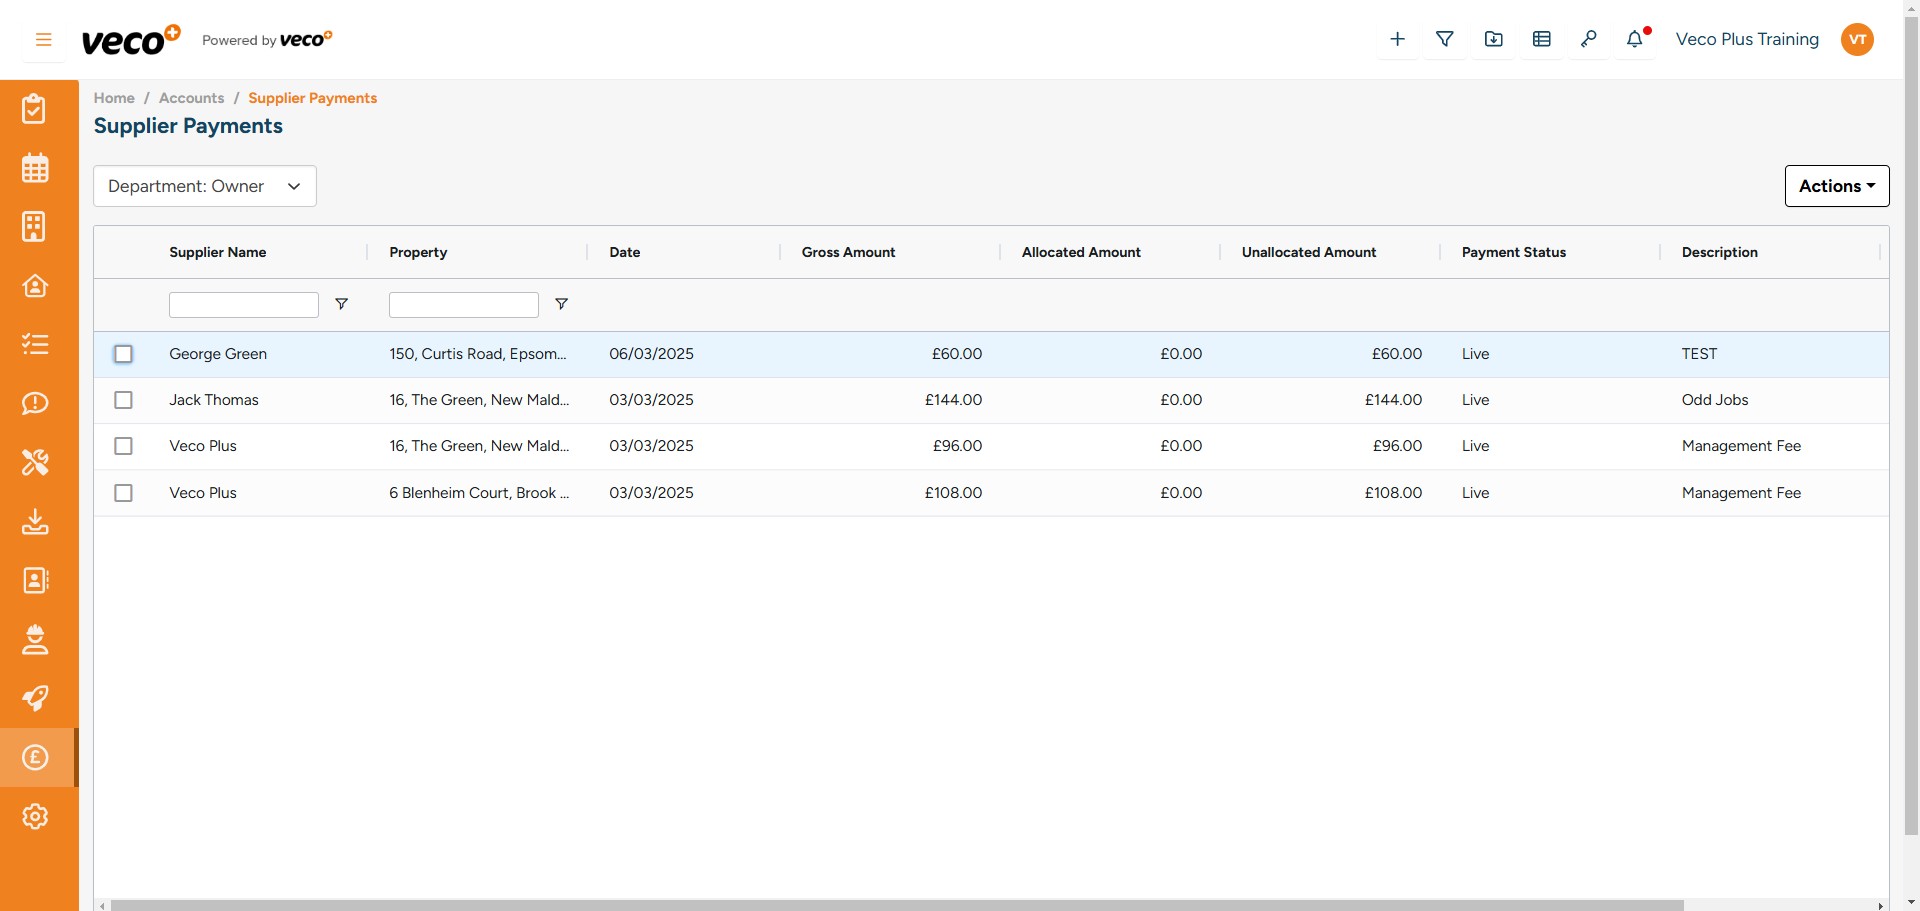1920x911 pixels.
Task: Click the plus add icon in header
Action: (x=1397, y=40)
